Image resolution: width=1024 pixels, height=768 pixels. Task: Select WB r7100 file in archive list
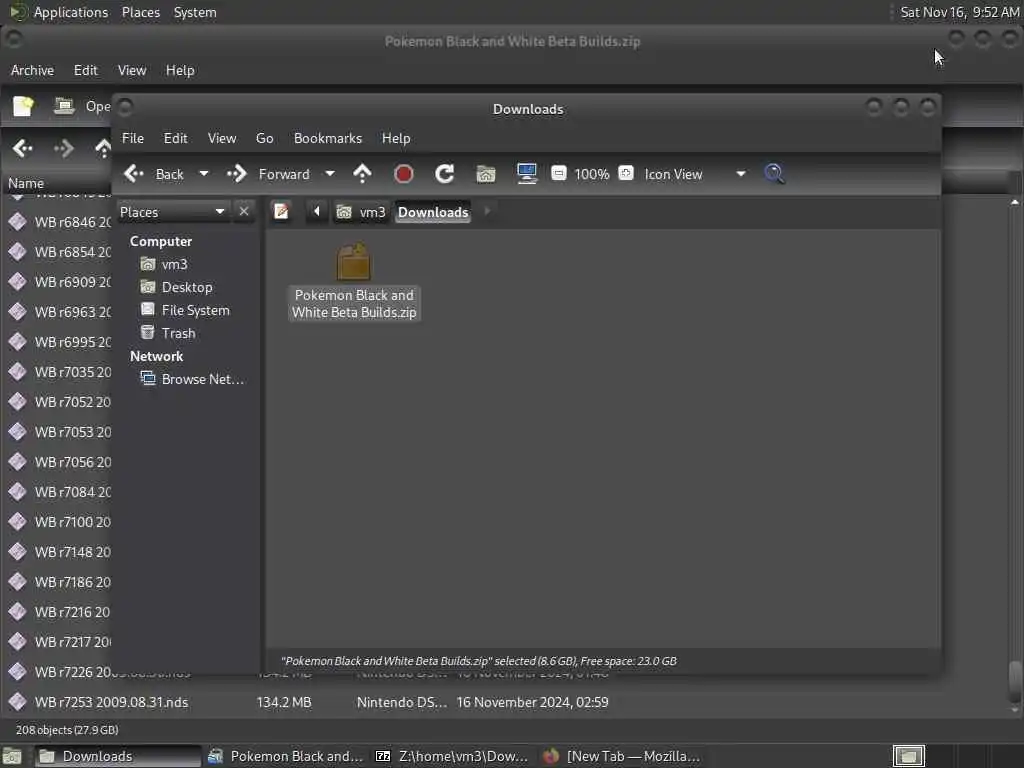click(60, 522)
